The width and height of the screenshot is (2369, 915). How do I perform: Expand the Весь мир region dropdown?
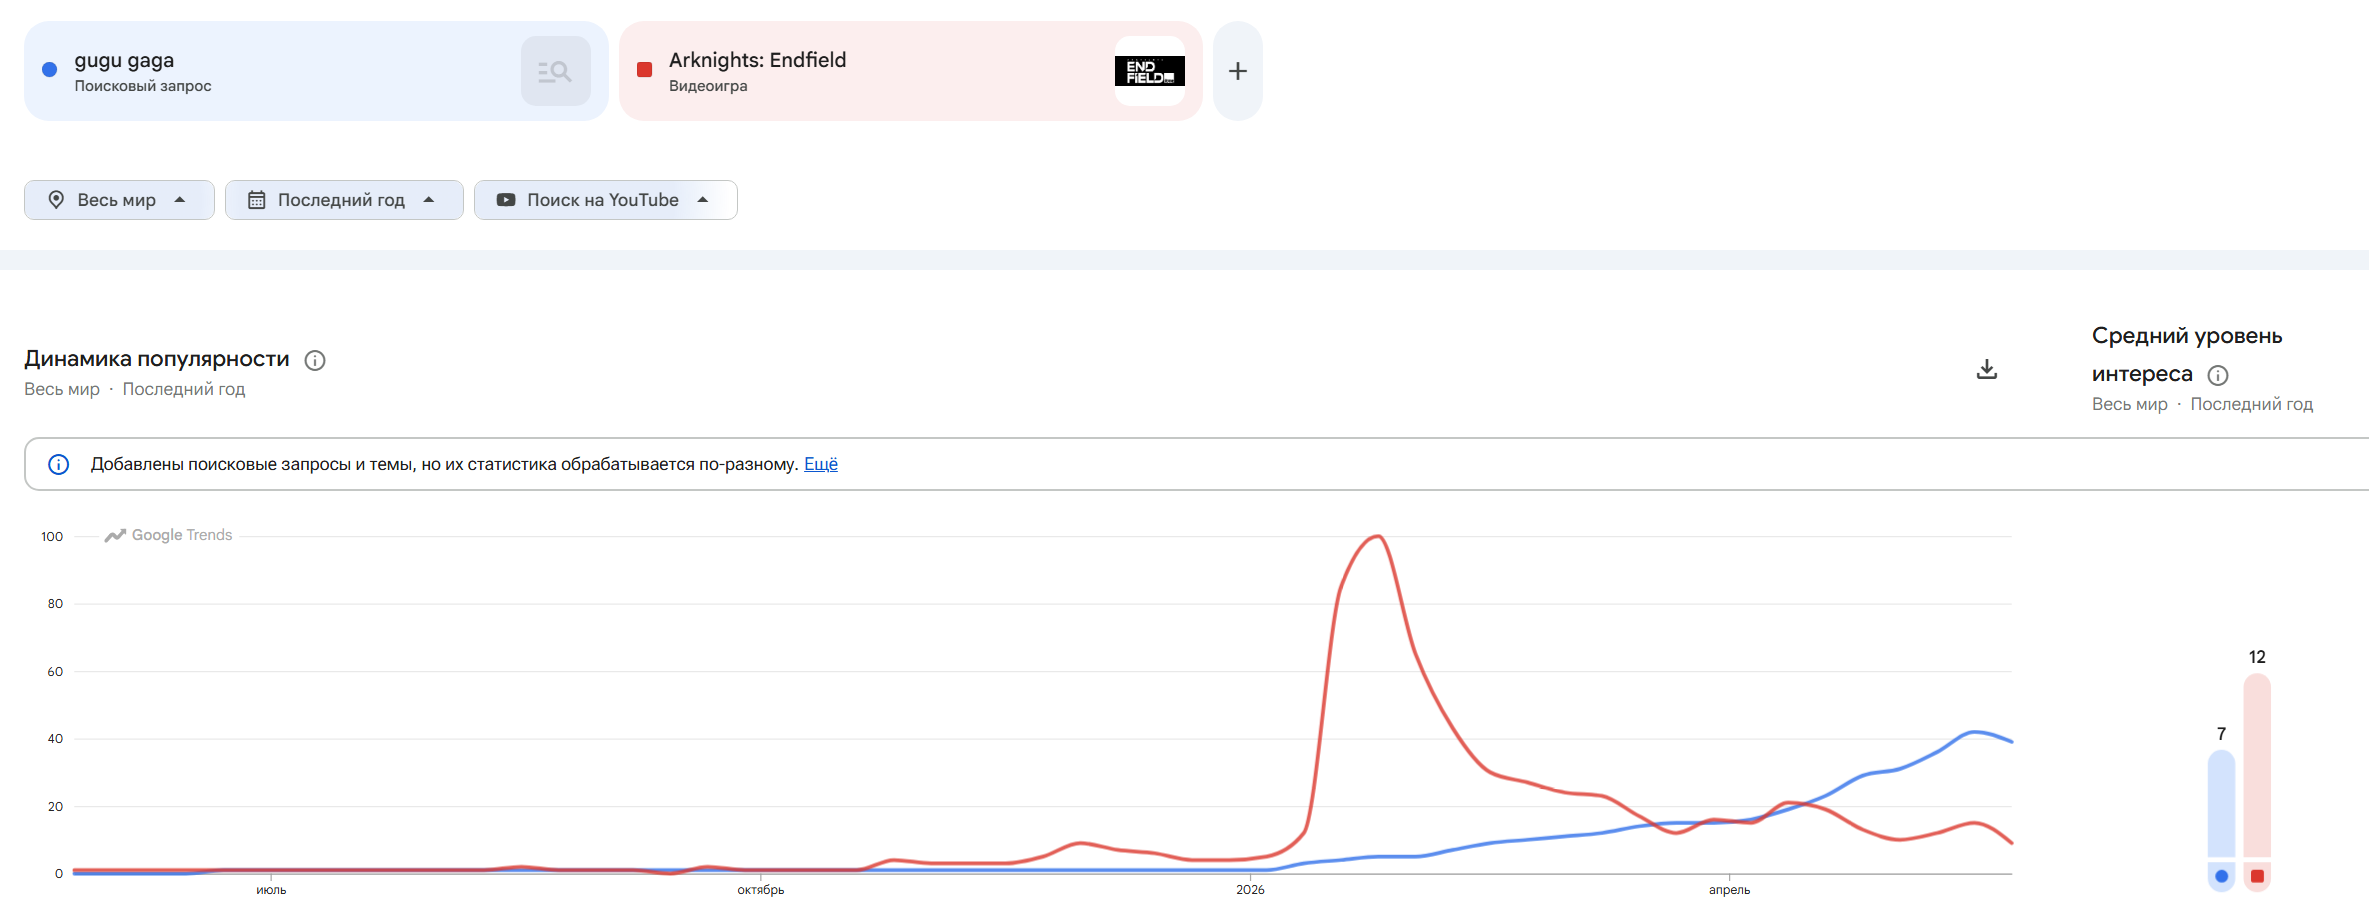[119, 200]
